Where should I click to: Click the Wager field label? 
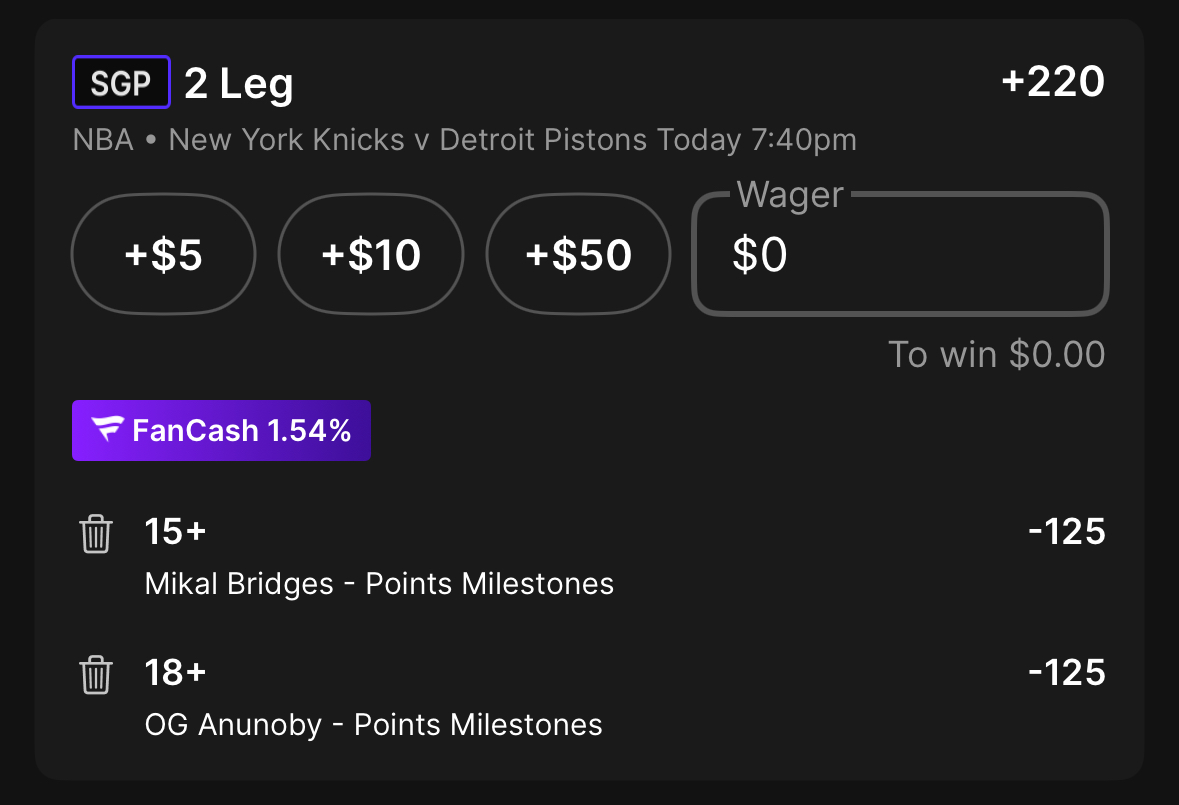point(790,195)
